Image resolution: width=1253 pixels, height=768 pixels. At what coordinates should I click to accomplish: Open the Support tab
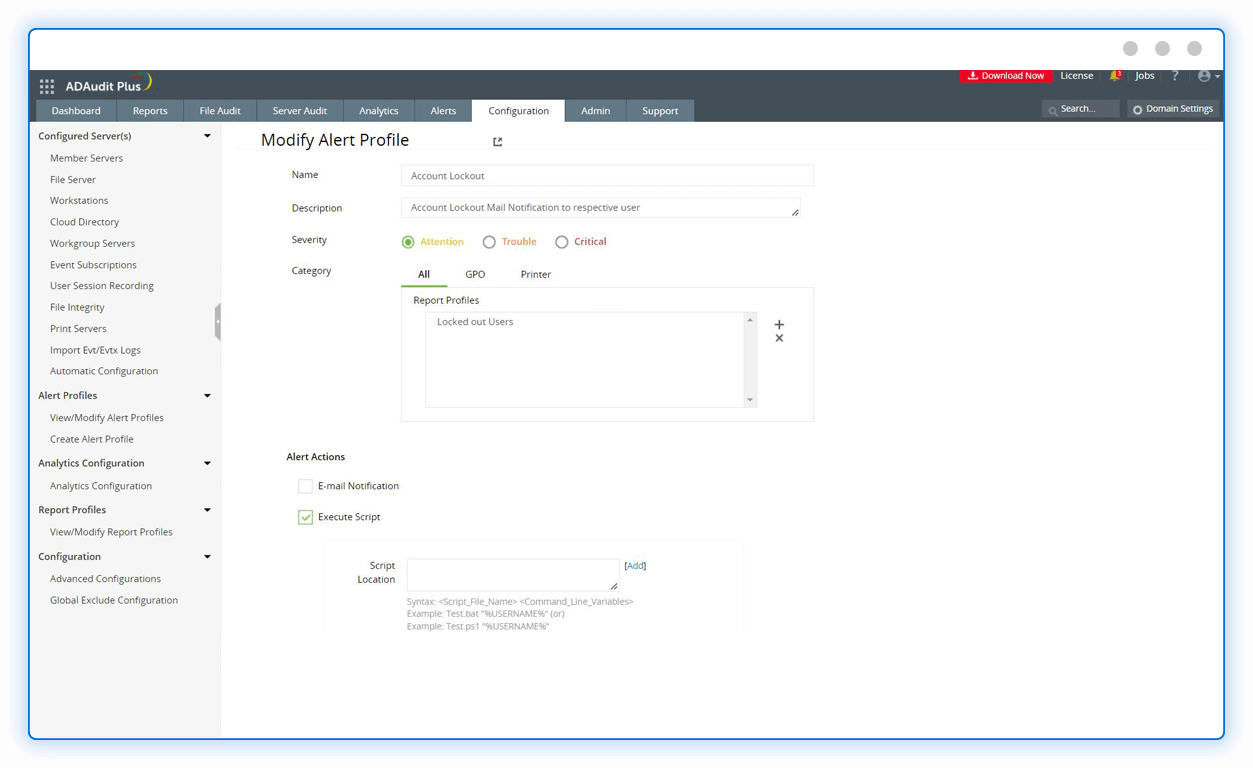[x=660, y=111]
